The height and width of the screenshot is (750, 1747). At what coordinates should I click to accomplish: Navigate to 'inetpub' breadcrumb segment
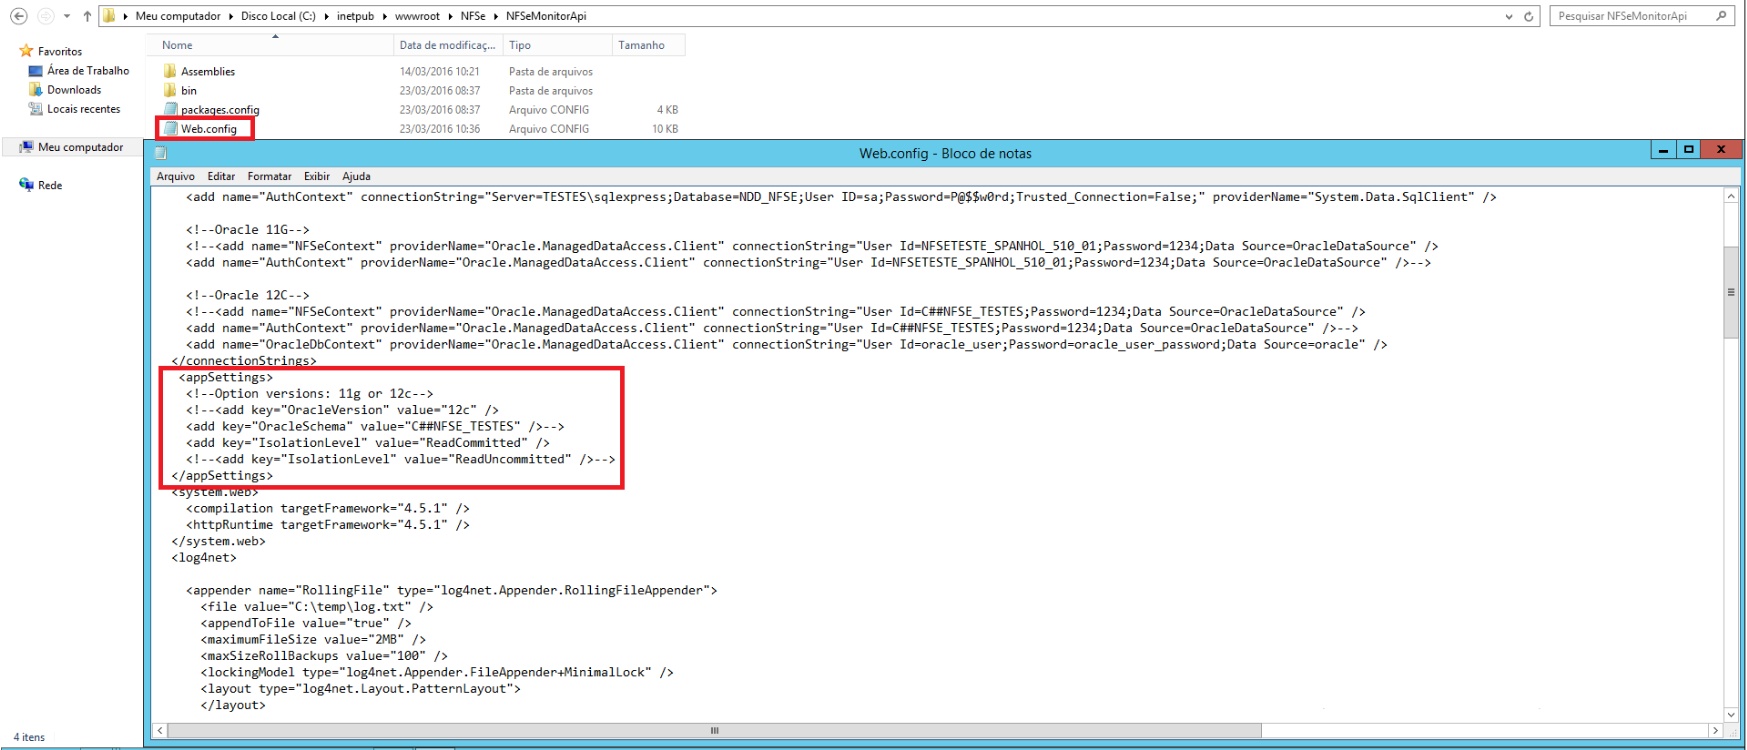click(x=355, y=16)
